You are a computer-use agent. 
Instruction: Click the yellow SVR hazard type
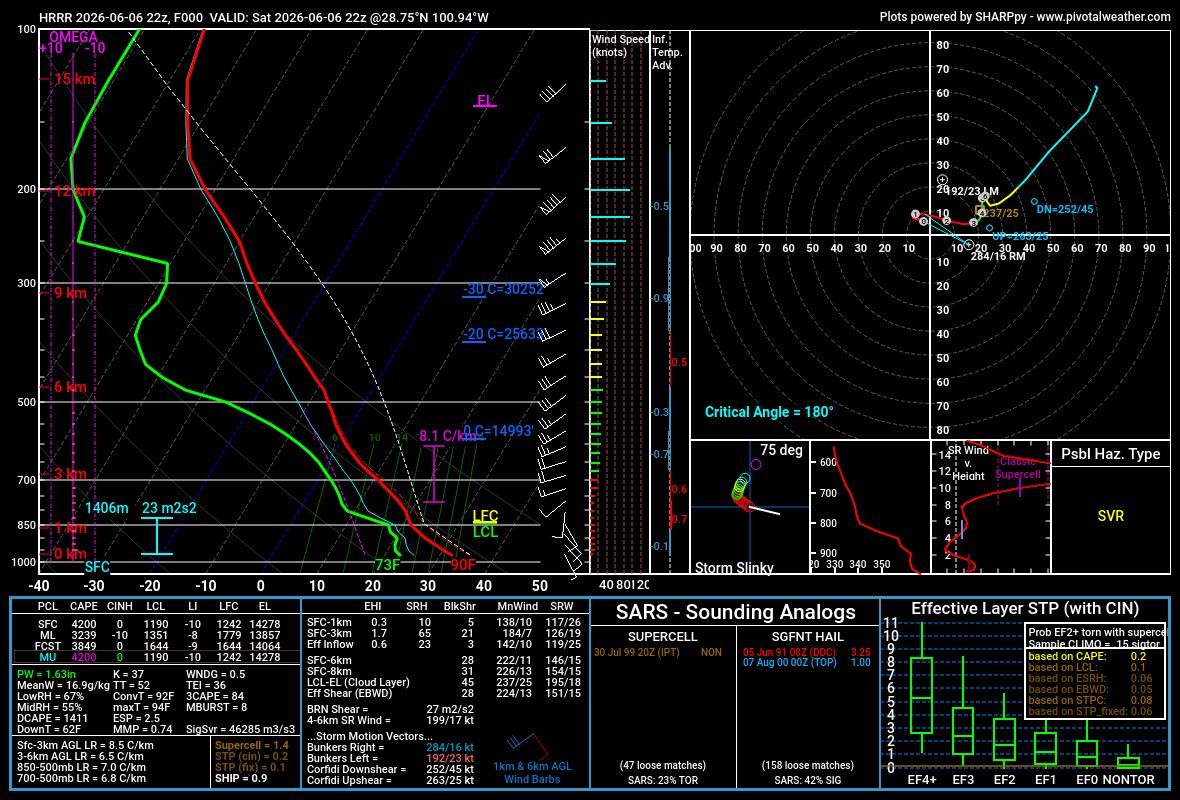point(1110,516)
